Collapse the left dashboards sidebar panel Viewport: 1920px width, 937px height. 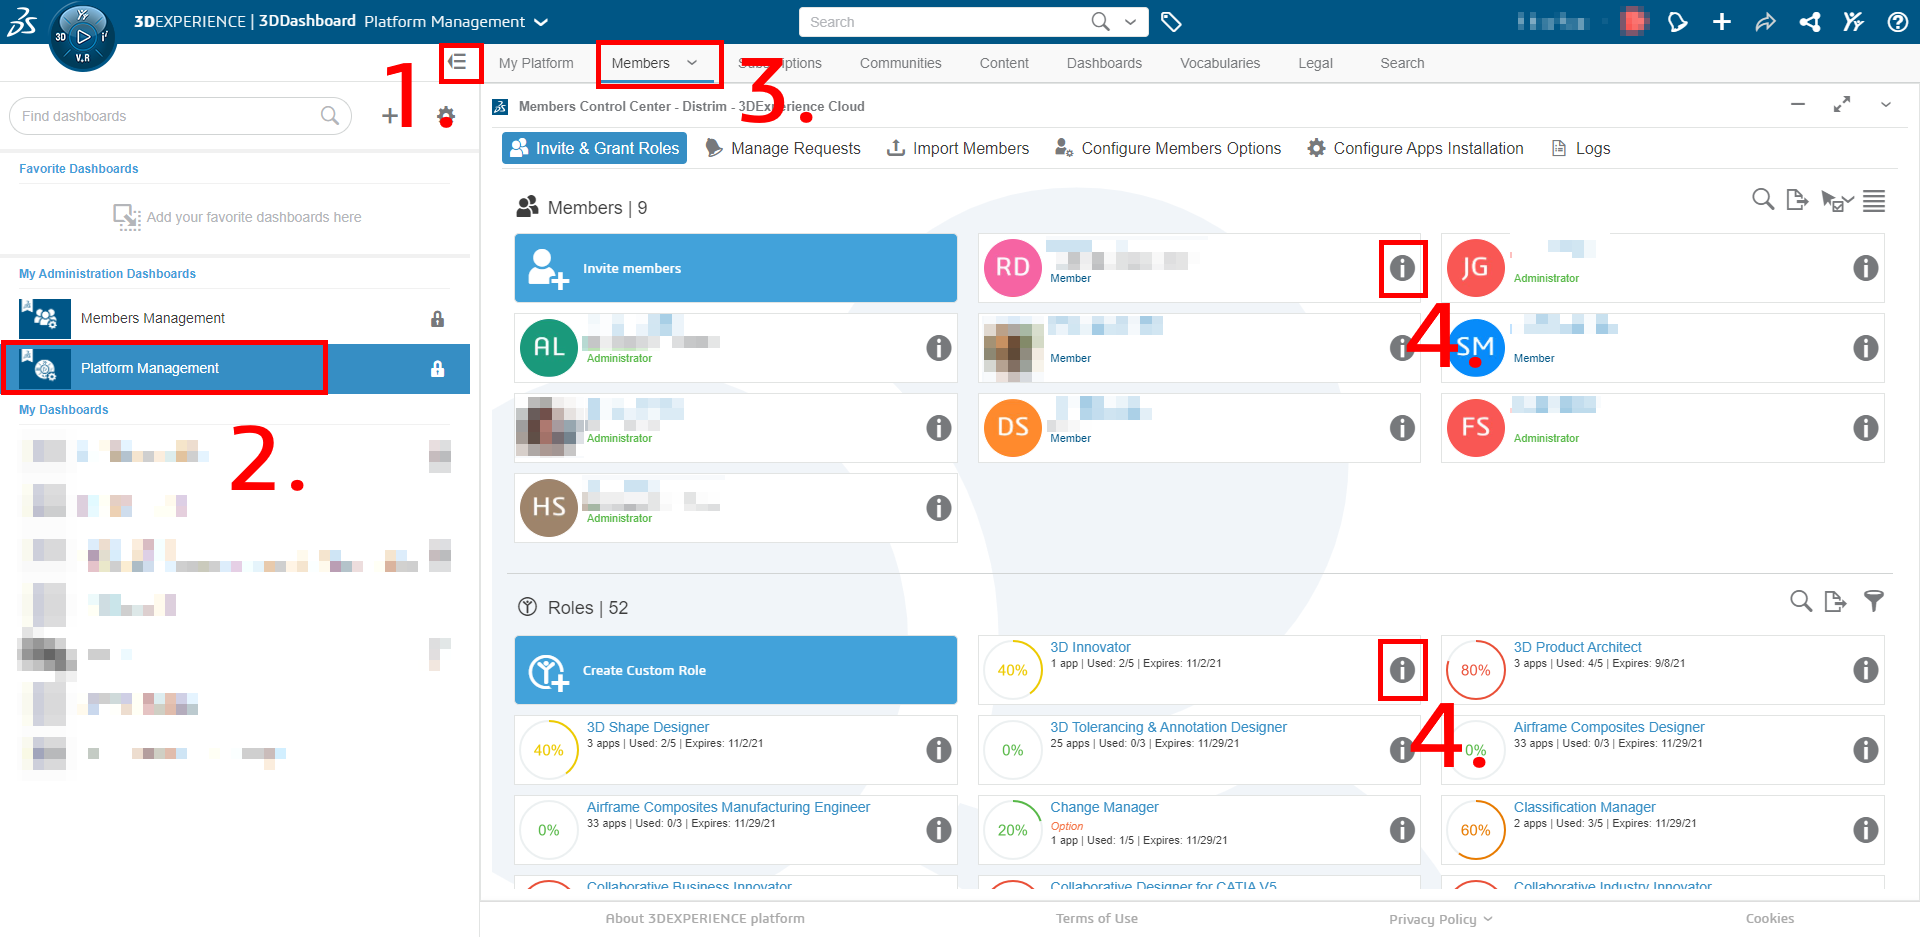pyautogui.click(x=458, y=63)
